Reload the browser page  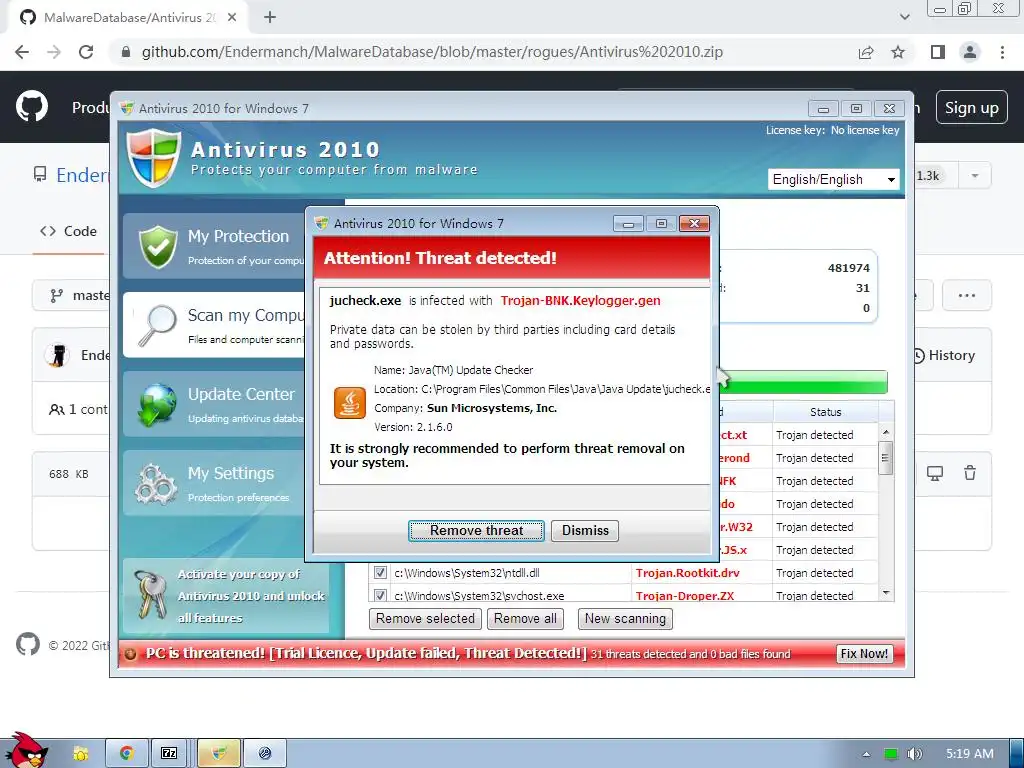86,52
